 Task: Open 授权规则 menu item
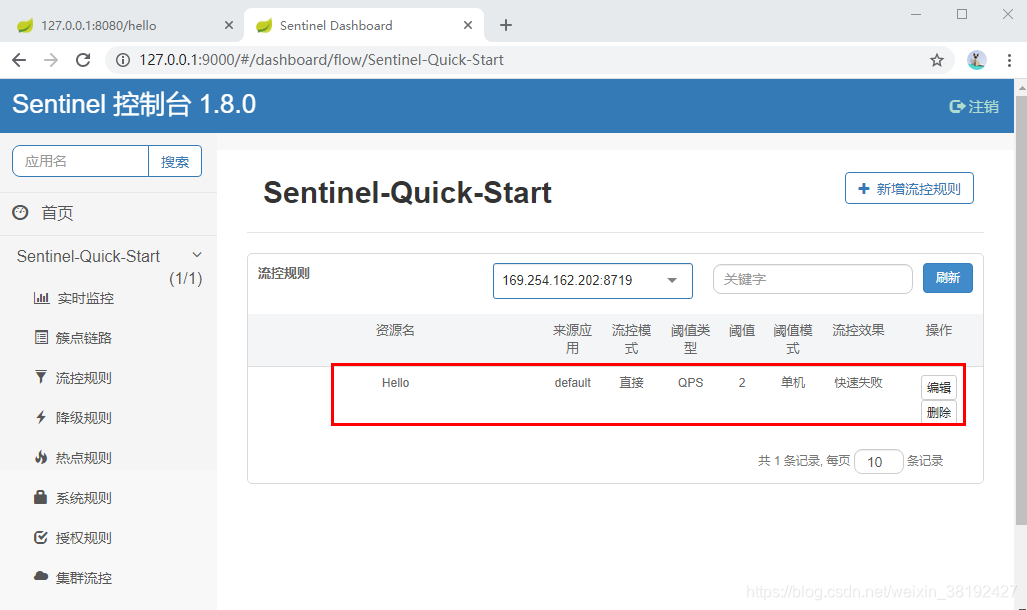point(84,538)
